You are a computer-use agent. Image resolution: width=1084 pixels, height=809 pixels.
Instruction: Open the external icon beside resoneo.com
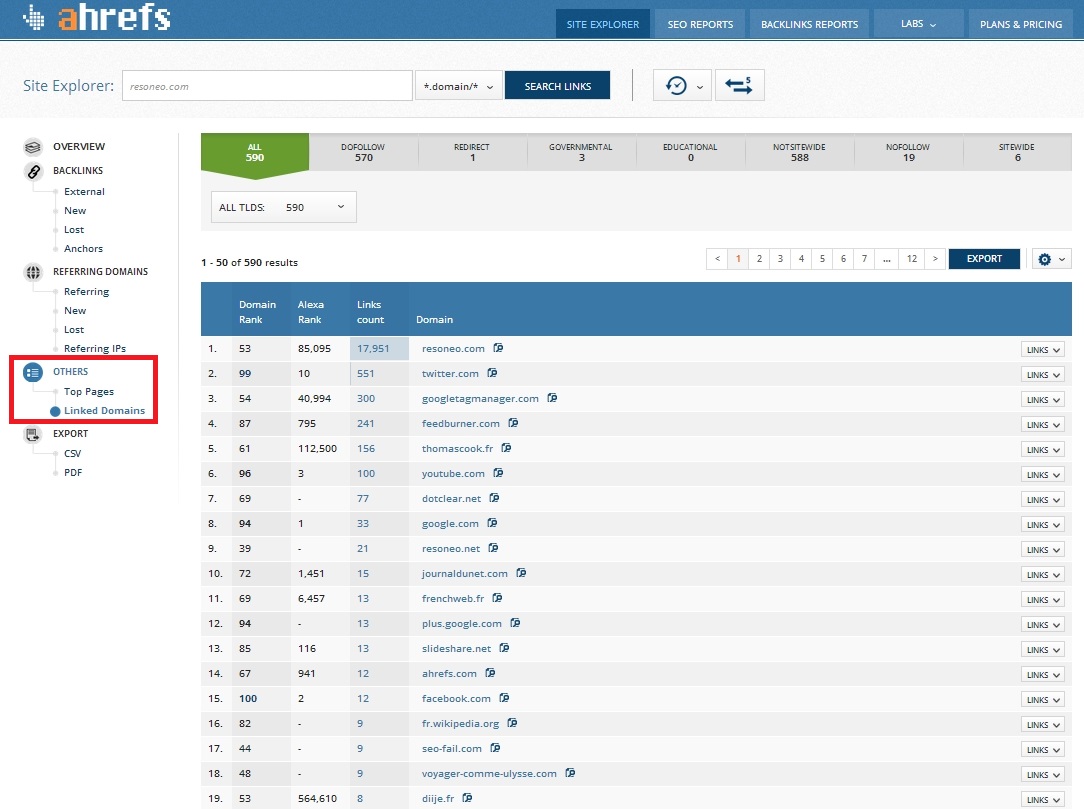coord(498,348)
